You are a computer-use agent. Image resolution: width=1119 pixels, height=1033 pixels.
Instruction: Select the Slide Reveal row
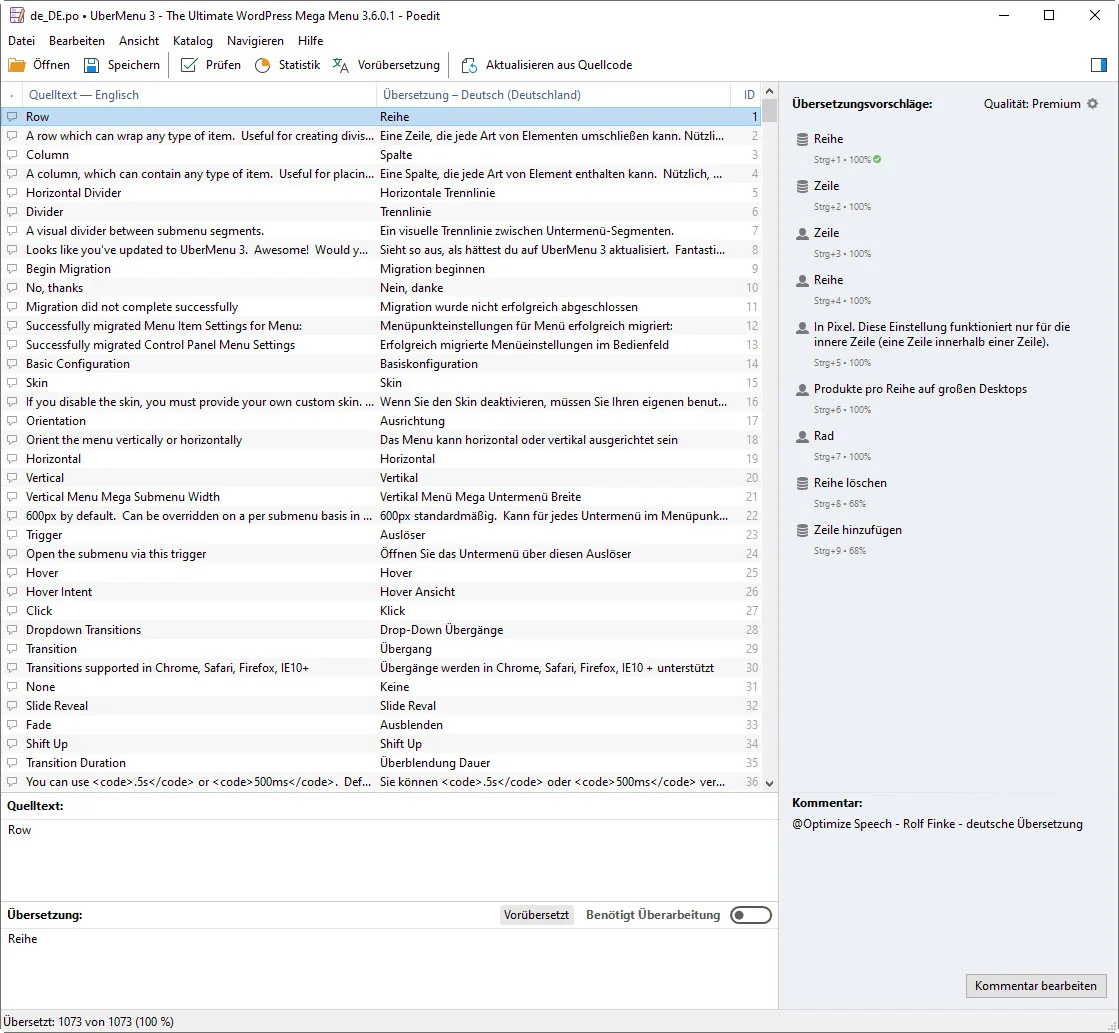[x=381, y=705]
